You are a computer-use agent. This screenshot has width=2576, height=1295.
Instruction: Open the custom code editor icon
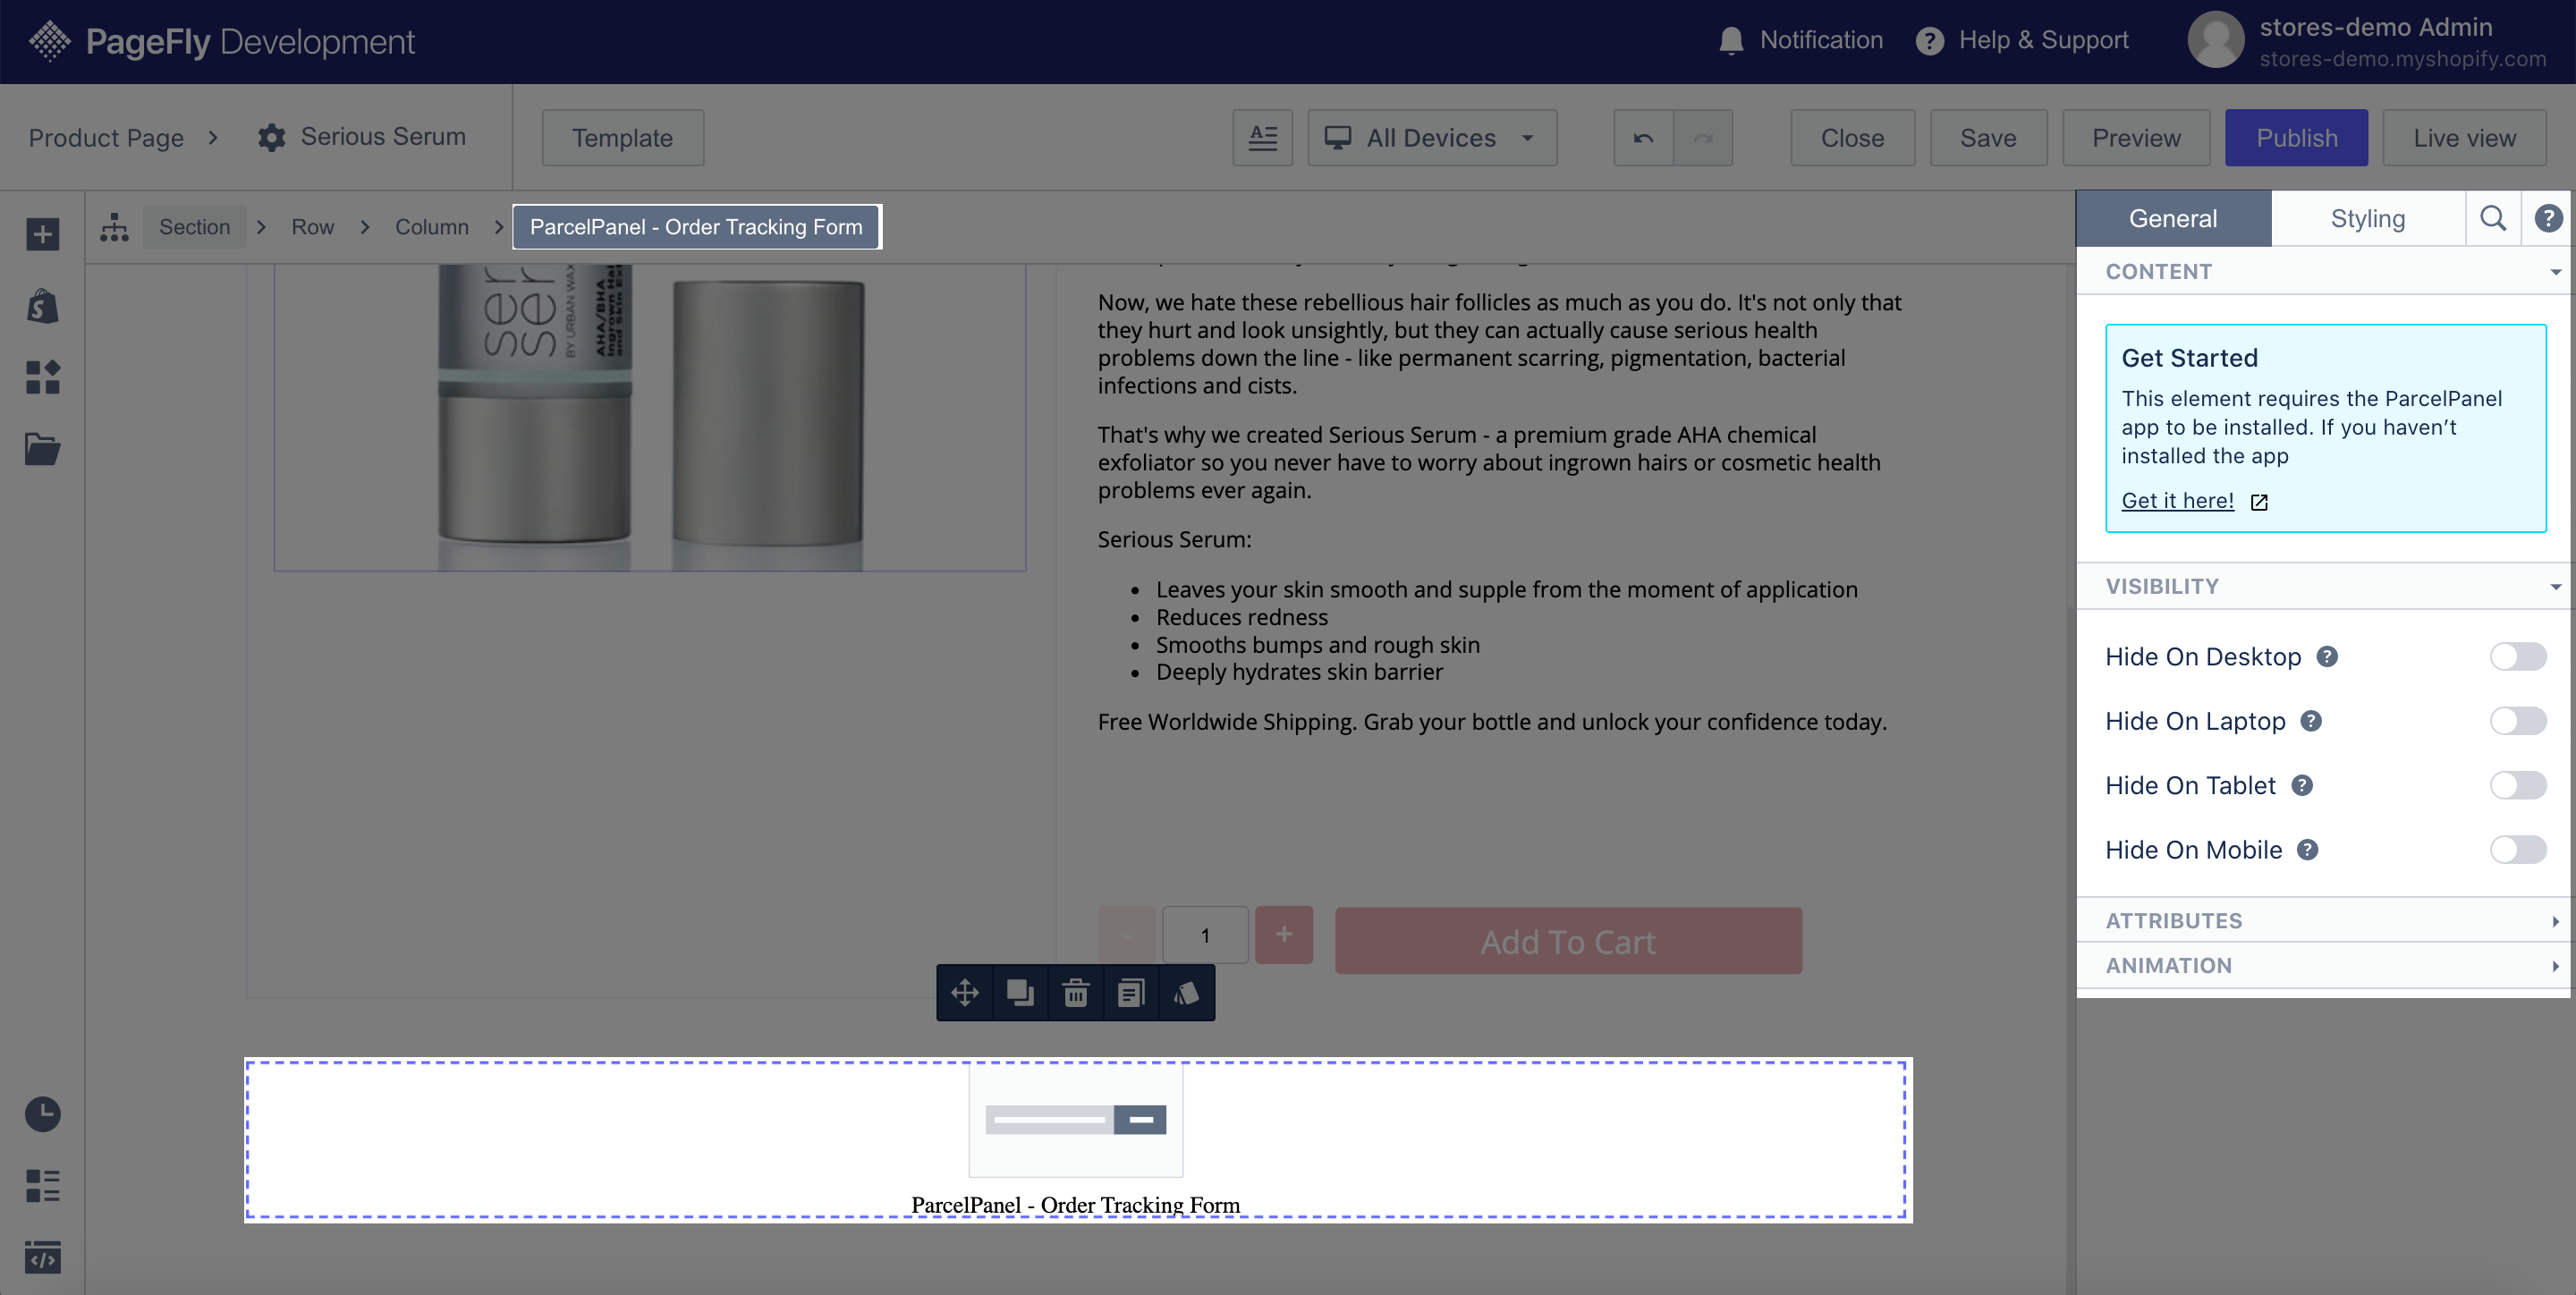pyautogui.click(x=42, y=1257)
